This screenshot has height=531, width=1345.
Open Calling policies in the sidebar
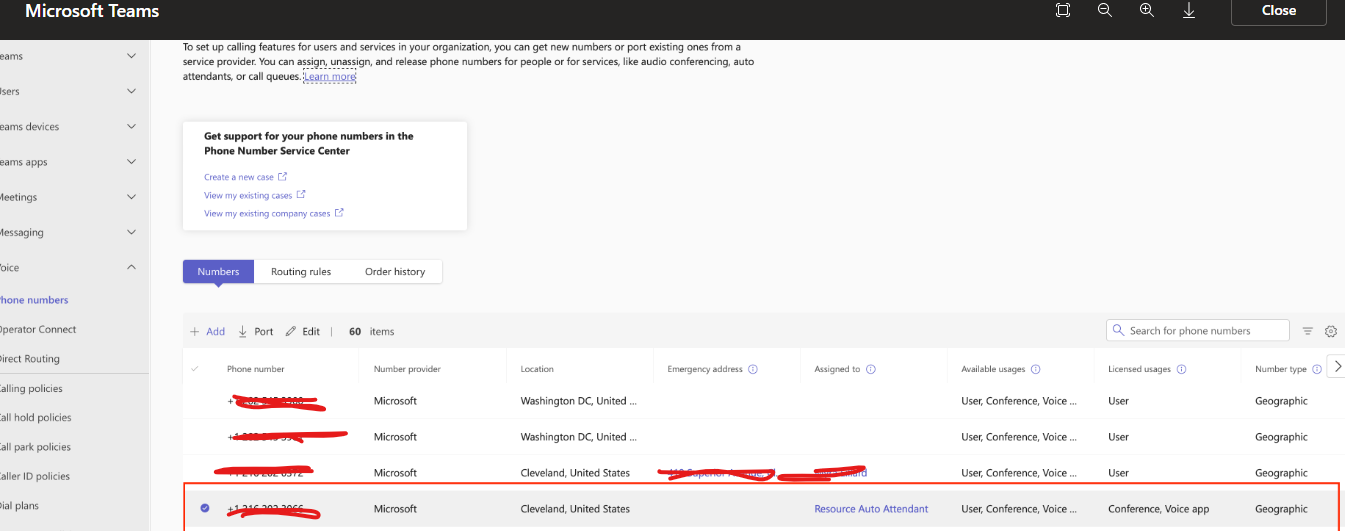coord(31,389)
